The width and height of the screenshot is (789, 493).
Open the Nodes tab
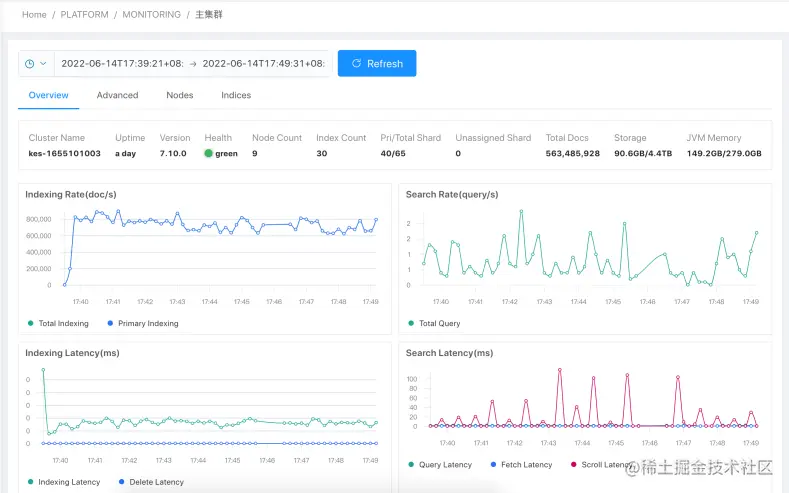click(x=180, y=95)
